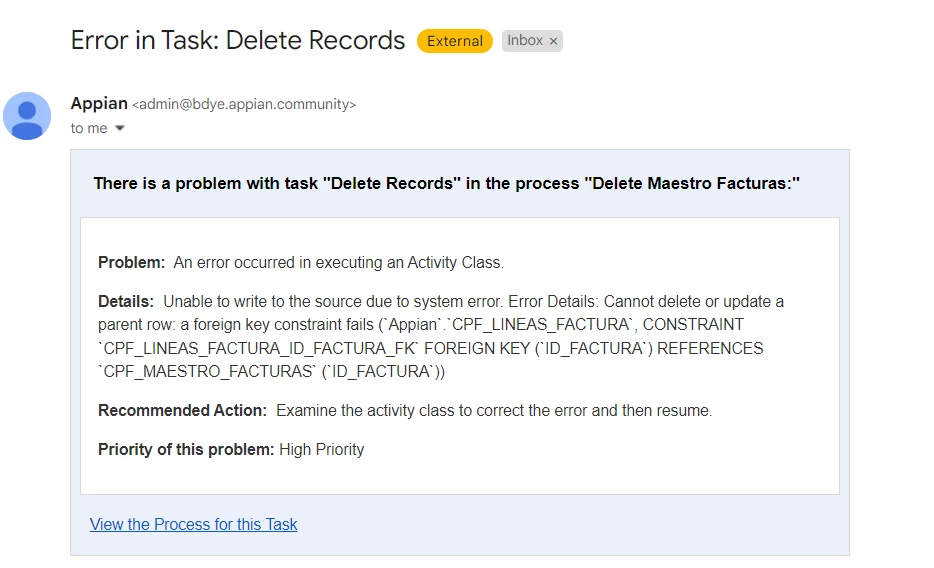Click the "to me" recipient text
This screenshot has width=934, height=568.
tap(89, 128)
